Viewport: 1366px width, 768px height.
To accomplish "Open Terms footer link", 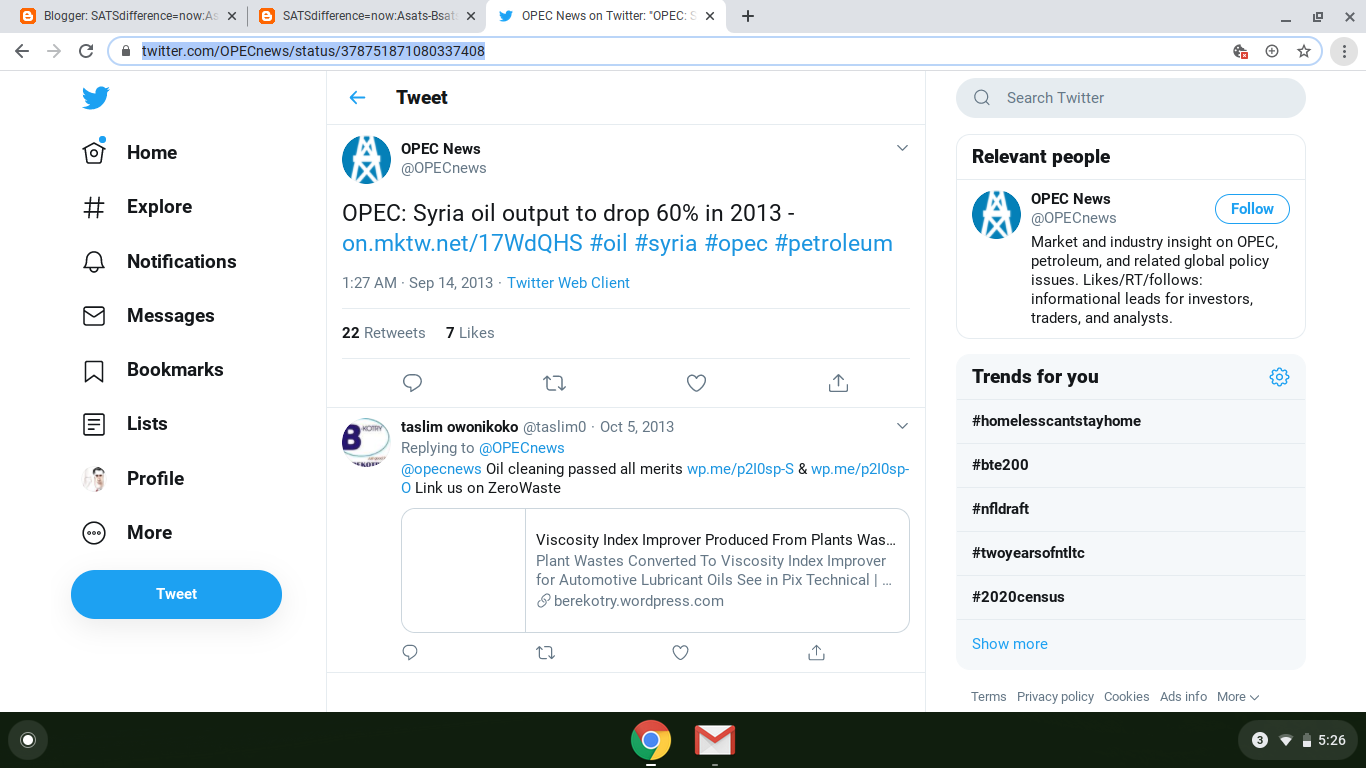I will coord(989,697).
